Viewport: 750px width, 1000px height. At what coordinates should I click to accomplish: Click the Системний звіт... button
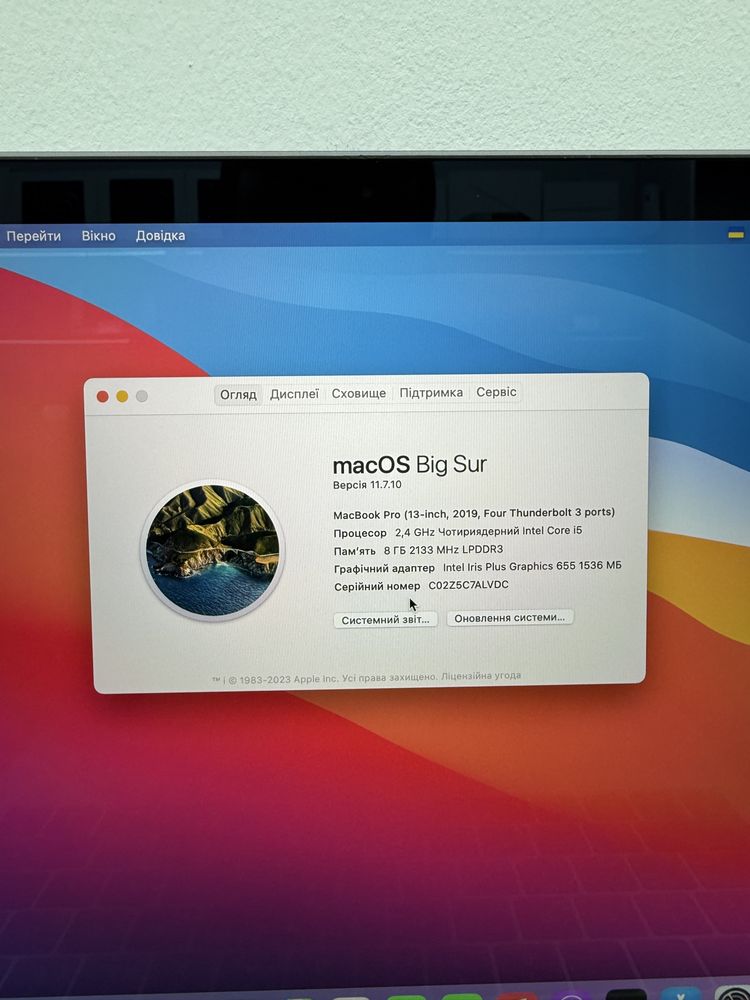click(385, 620)
